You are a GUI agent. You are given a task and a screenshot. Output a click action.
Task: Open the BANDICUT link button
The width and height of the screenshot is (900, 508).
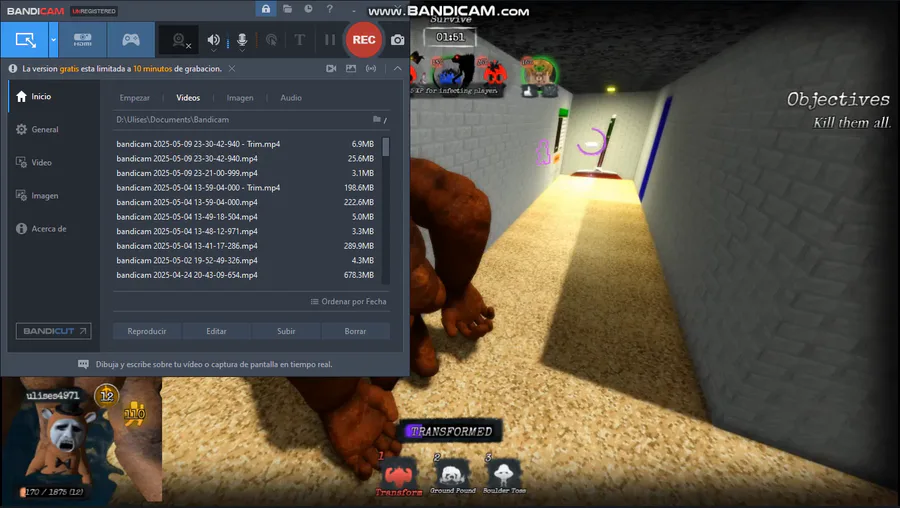click(x=53, y=331)
